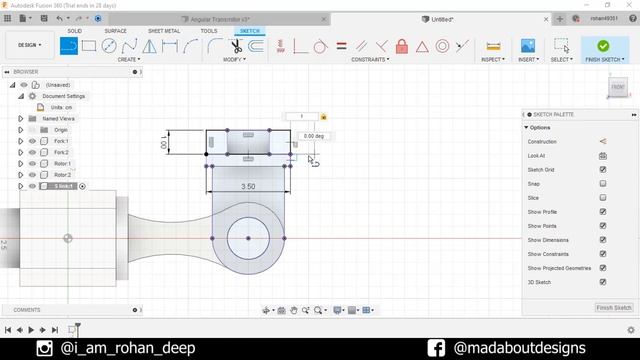Select the Untitled document tab
640x360 pixels.
(x=441, y=19)
